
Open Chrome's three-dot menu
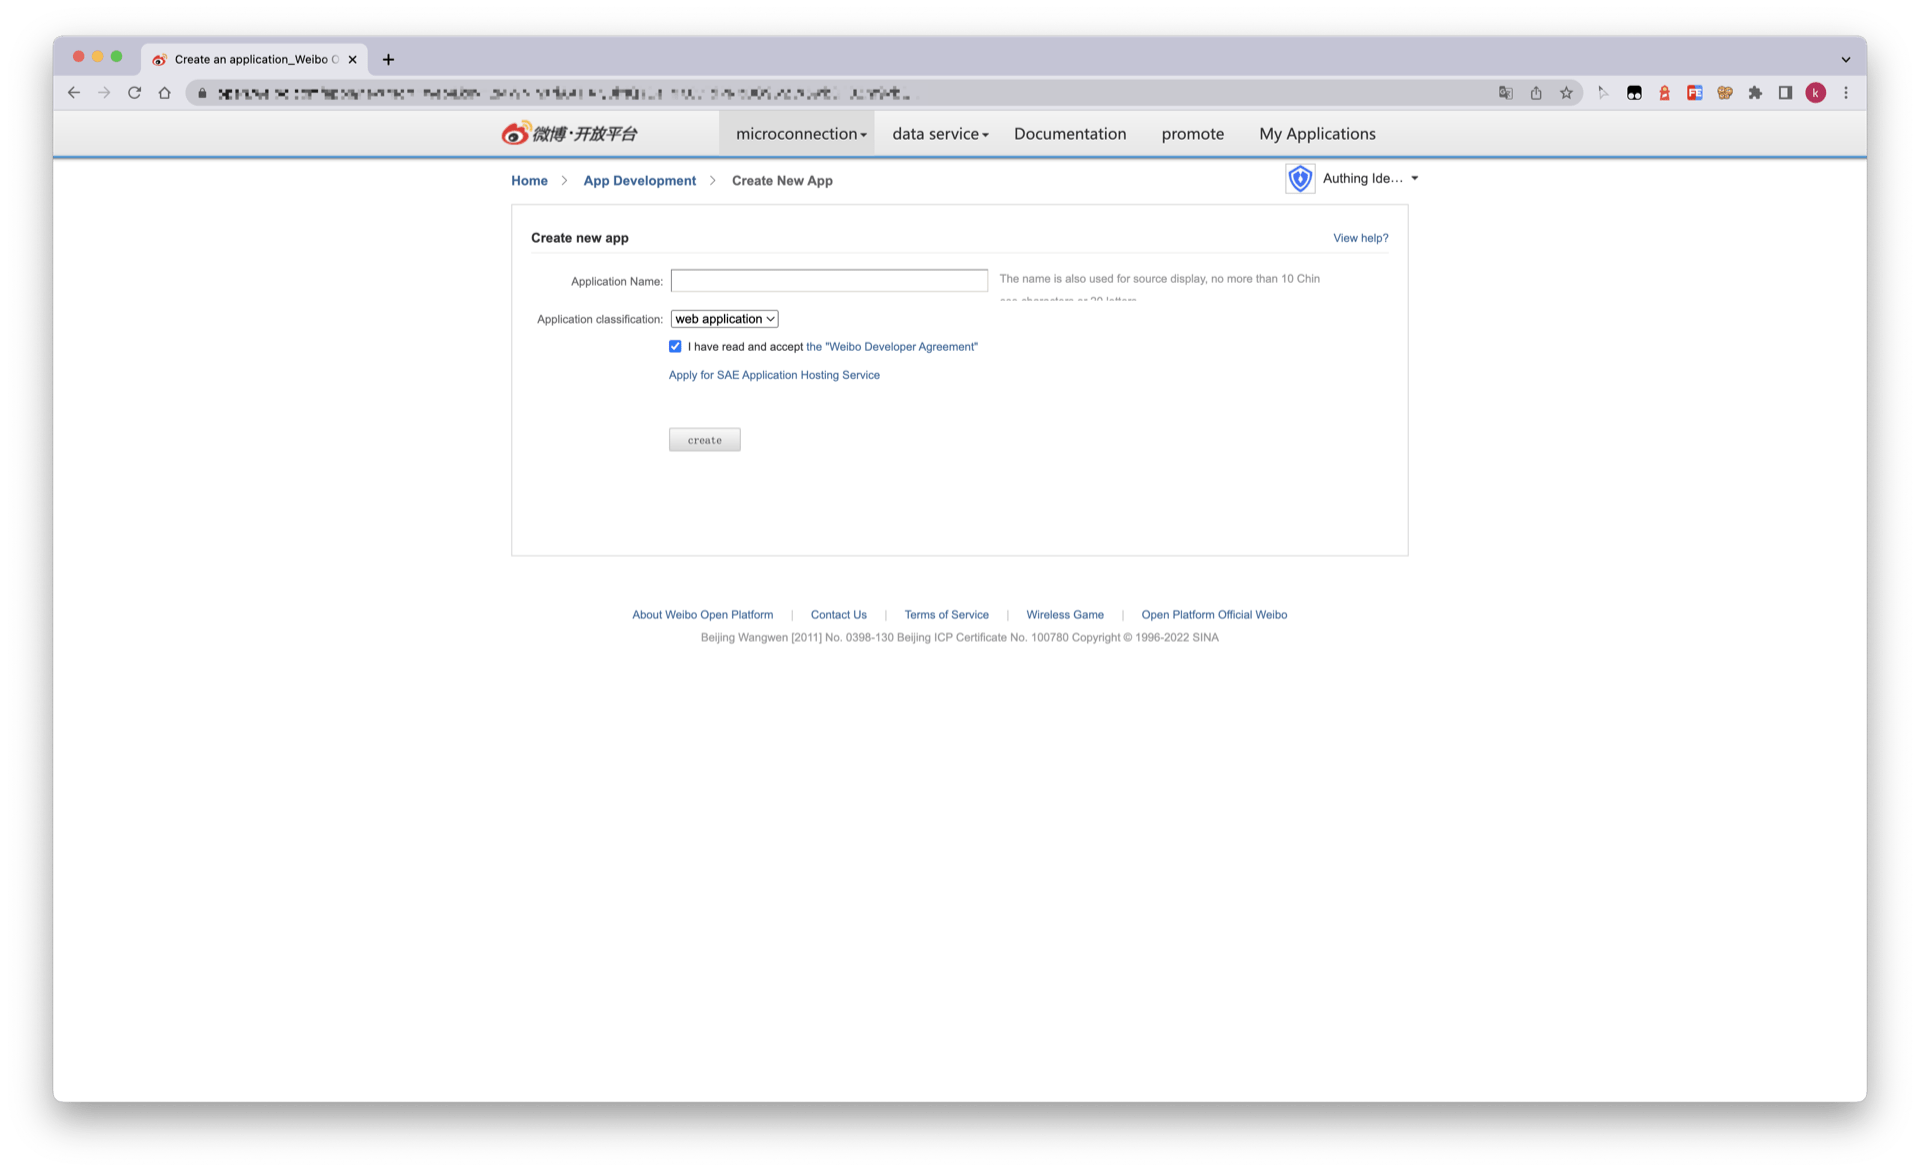tap(1847, 92)
